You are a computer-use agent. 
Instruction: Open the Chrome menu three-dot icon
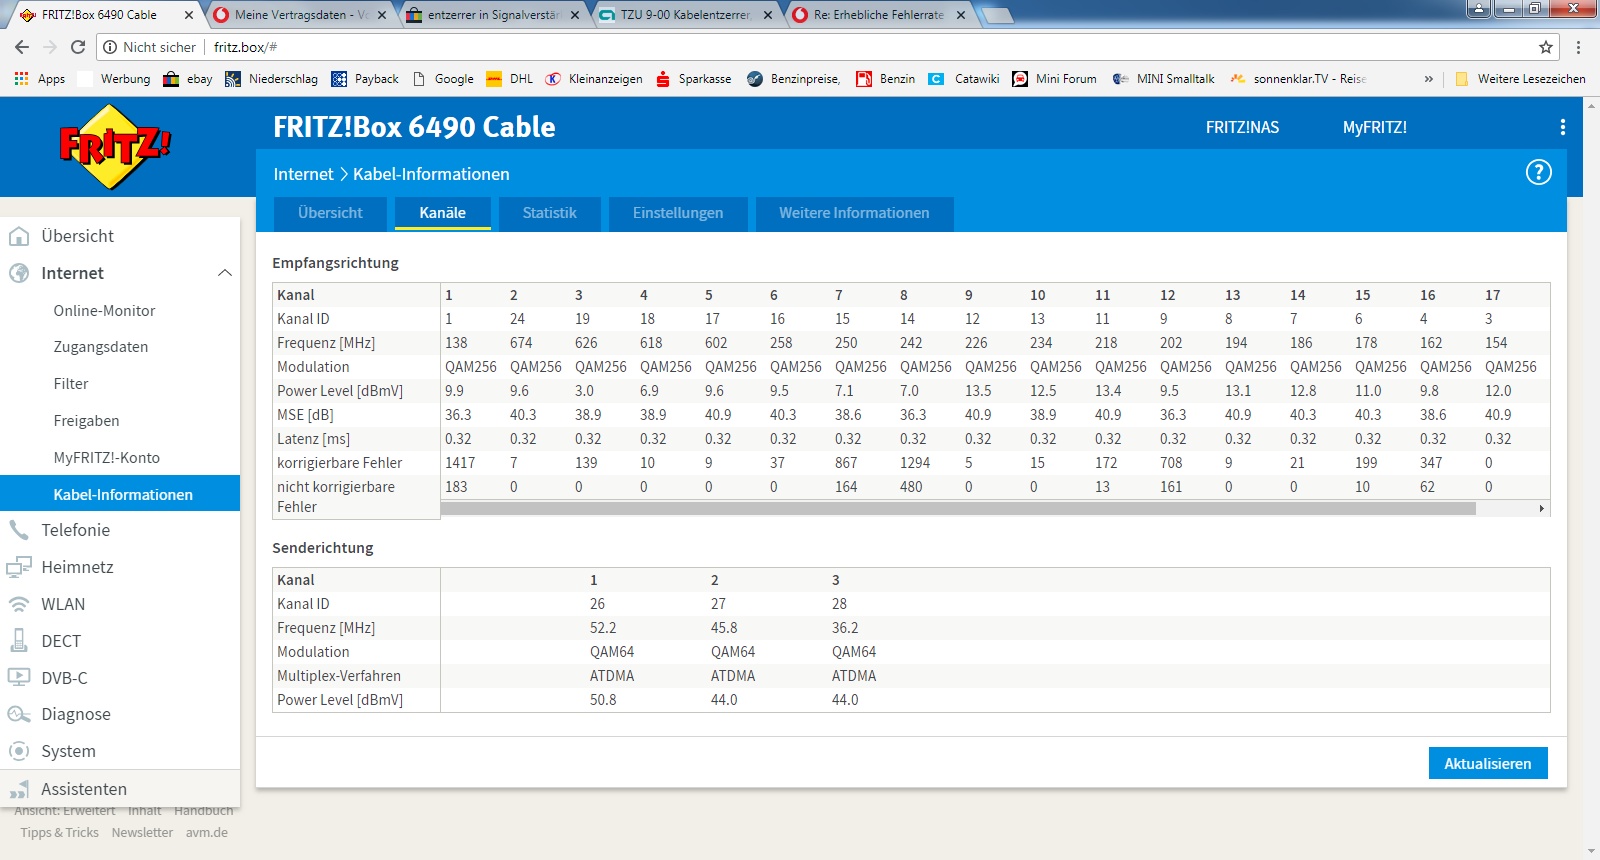click(1578, 47)
